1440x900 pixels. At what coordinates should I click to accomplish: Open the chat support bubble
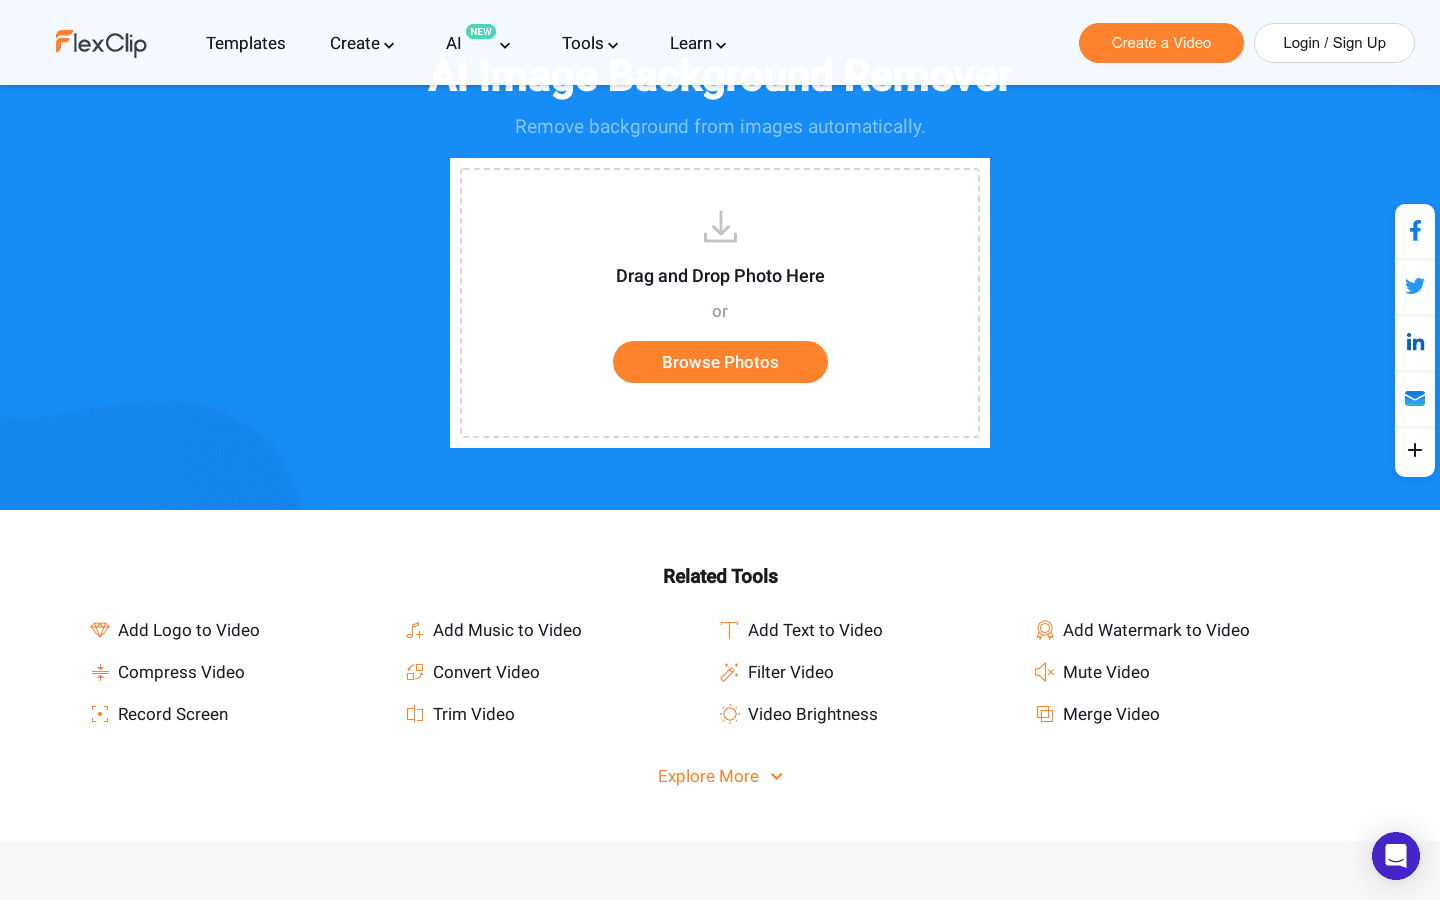click(x=1396, y=856)
